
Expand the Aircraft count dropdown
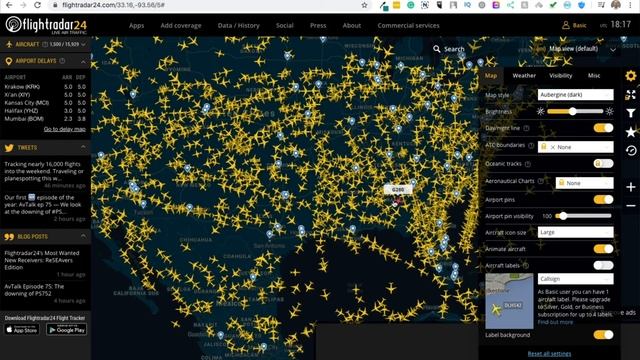pyautogui.click(x=83, y=44)
